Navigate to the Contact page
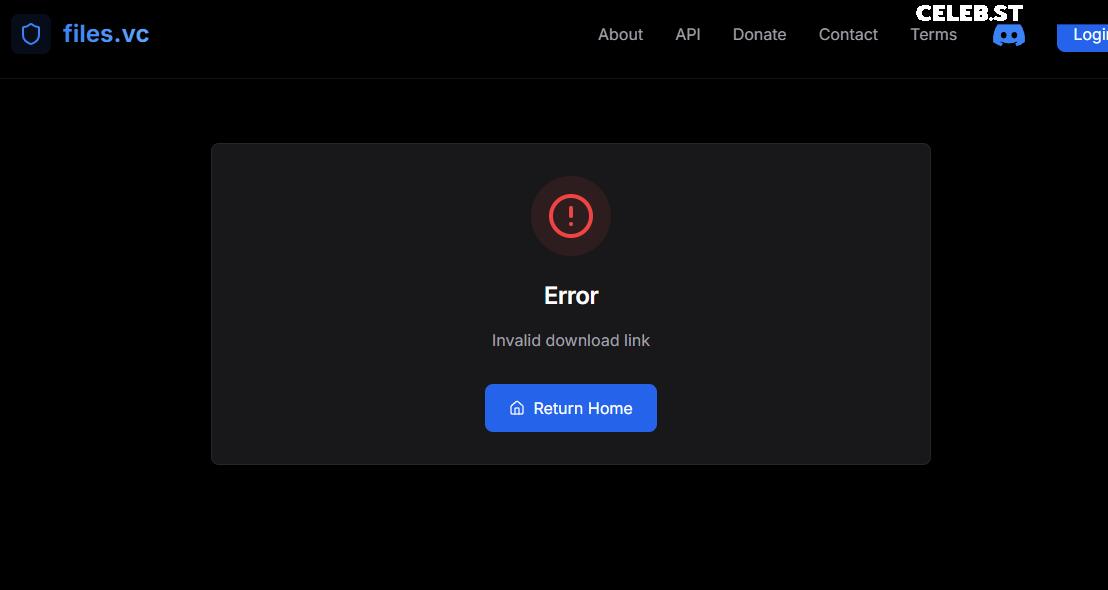The height and width of the screenshot is (590, 1108). [x=848, y=34]
